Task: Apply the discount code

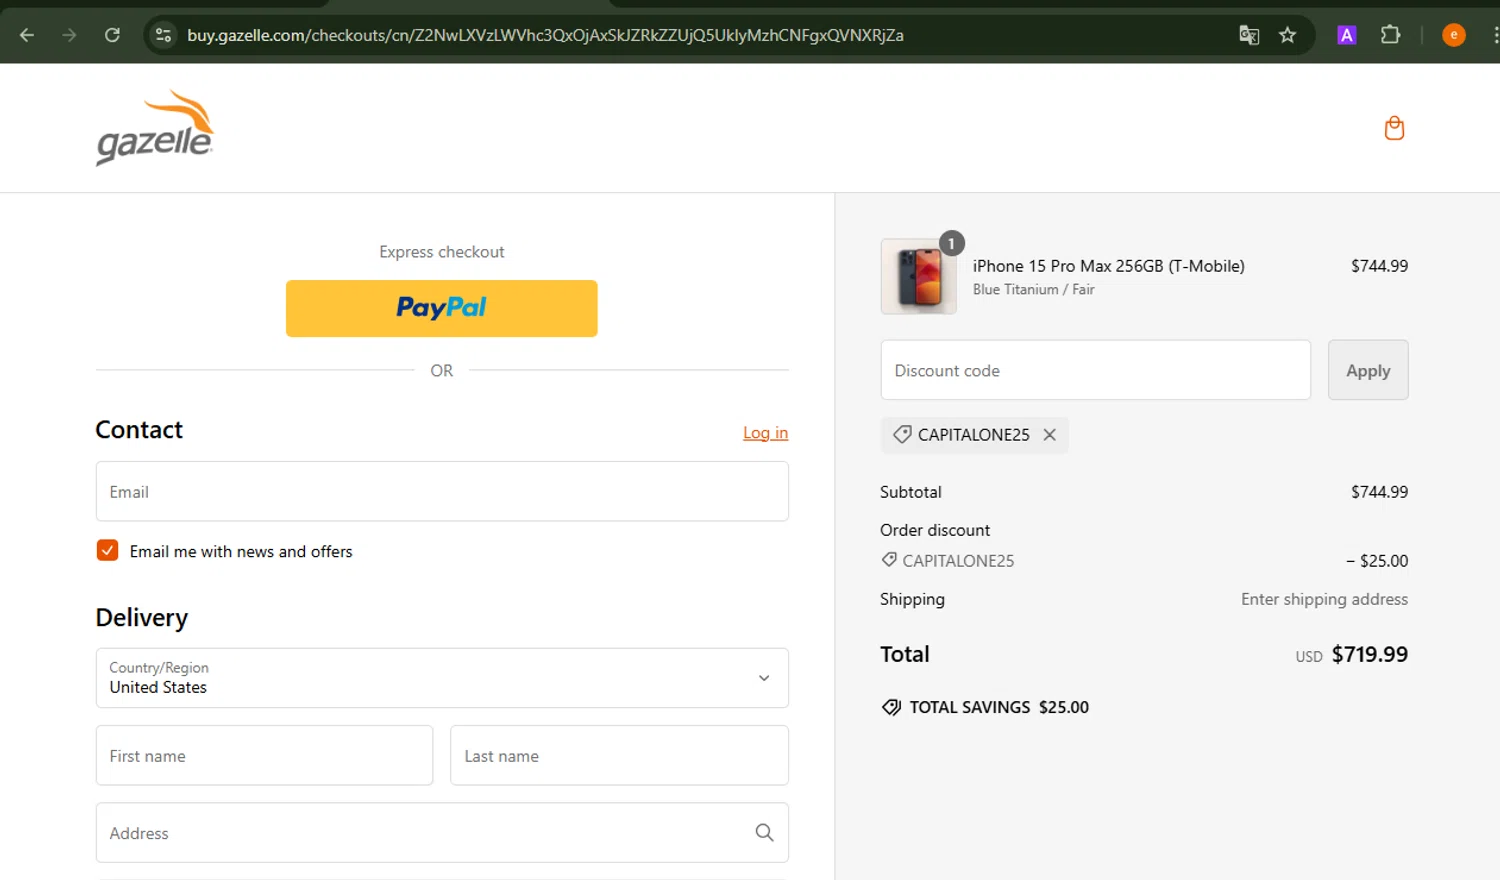Action: (1368, 370)
